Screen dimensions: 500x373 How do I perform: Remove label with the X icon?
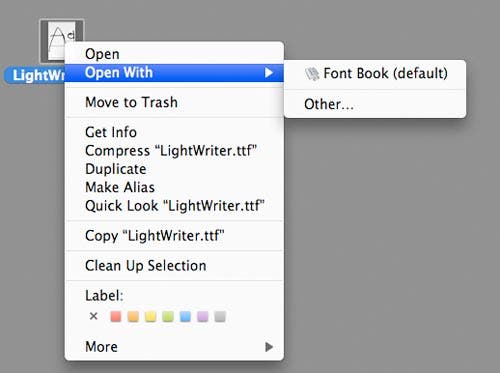[94, 316]
